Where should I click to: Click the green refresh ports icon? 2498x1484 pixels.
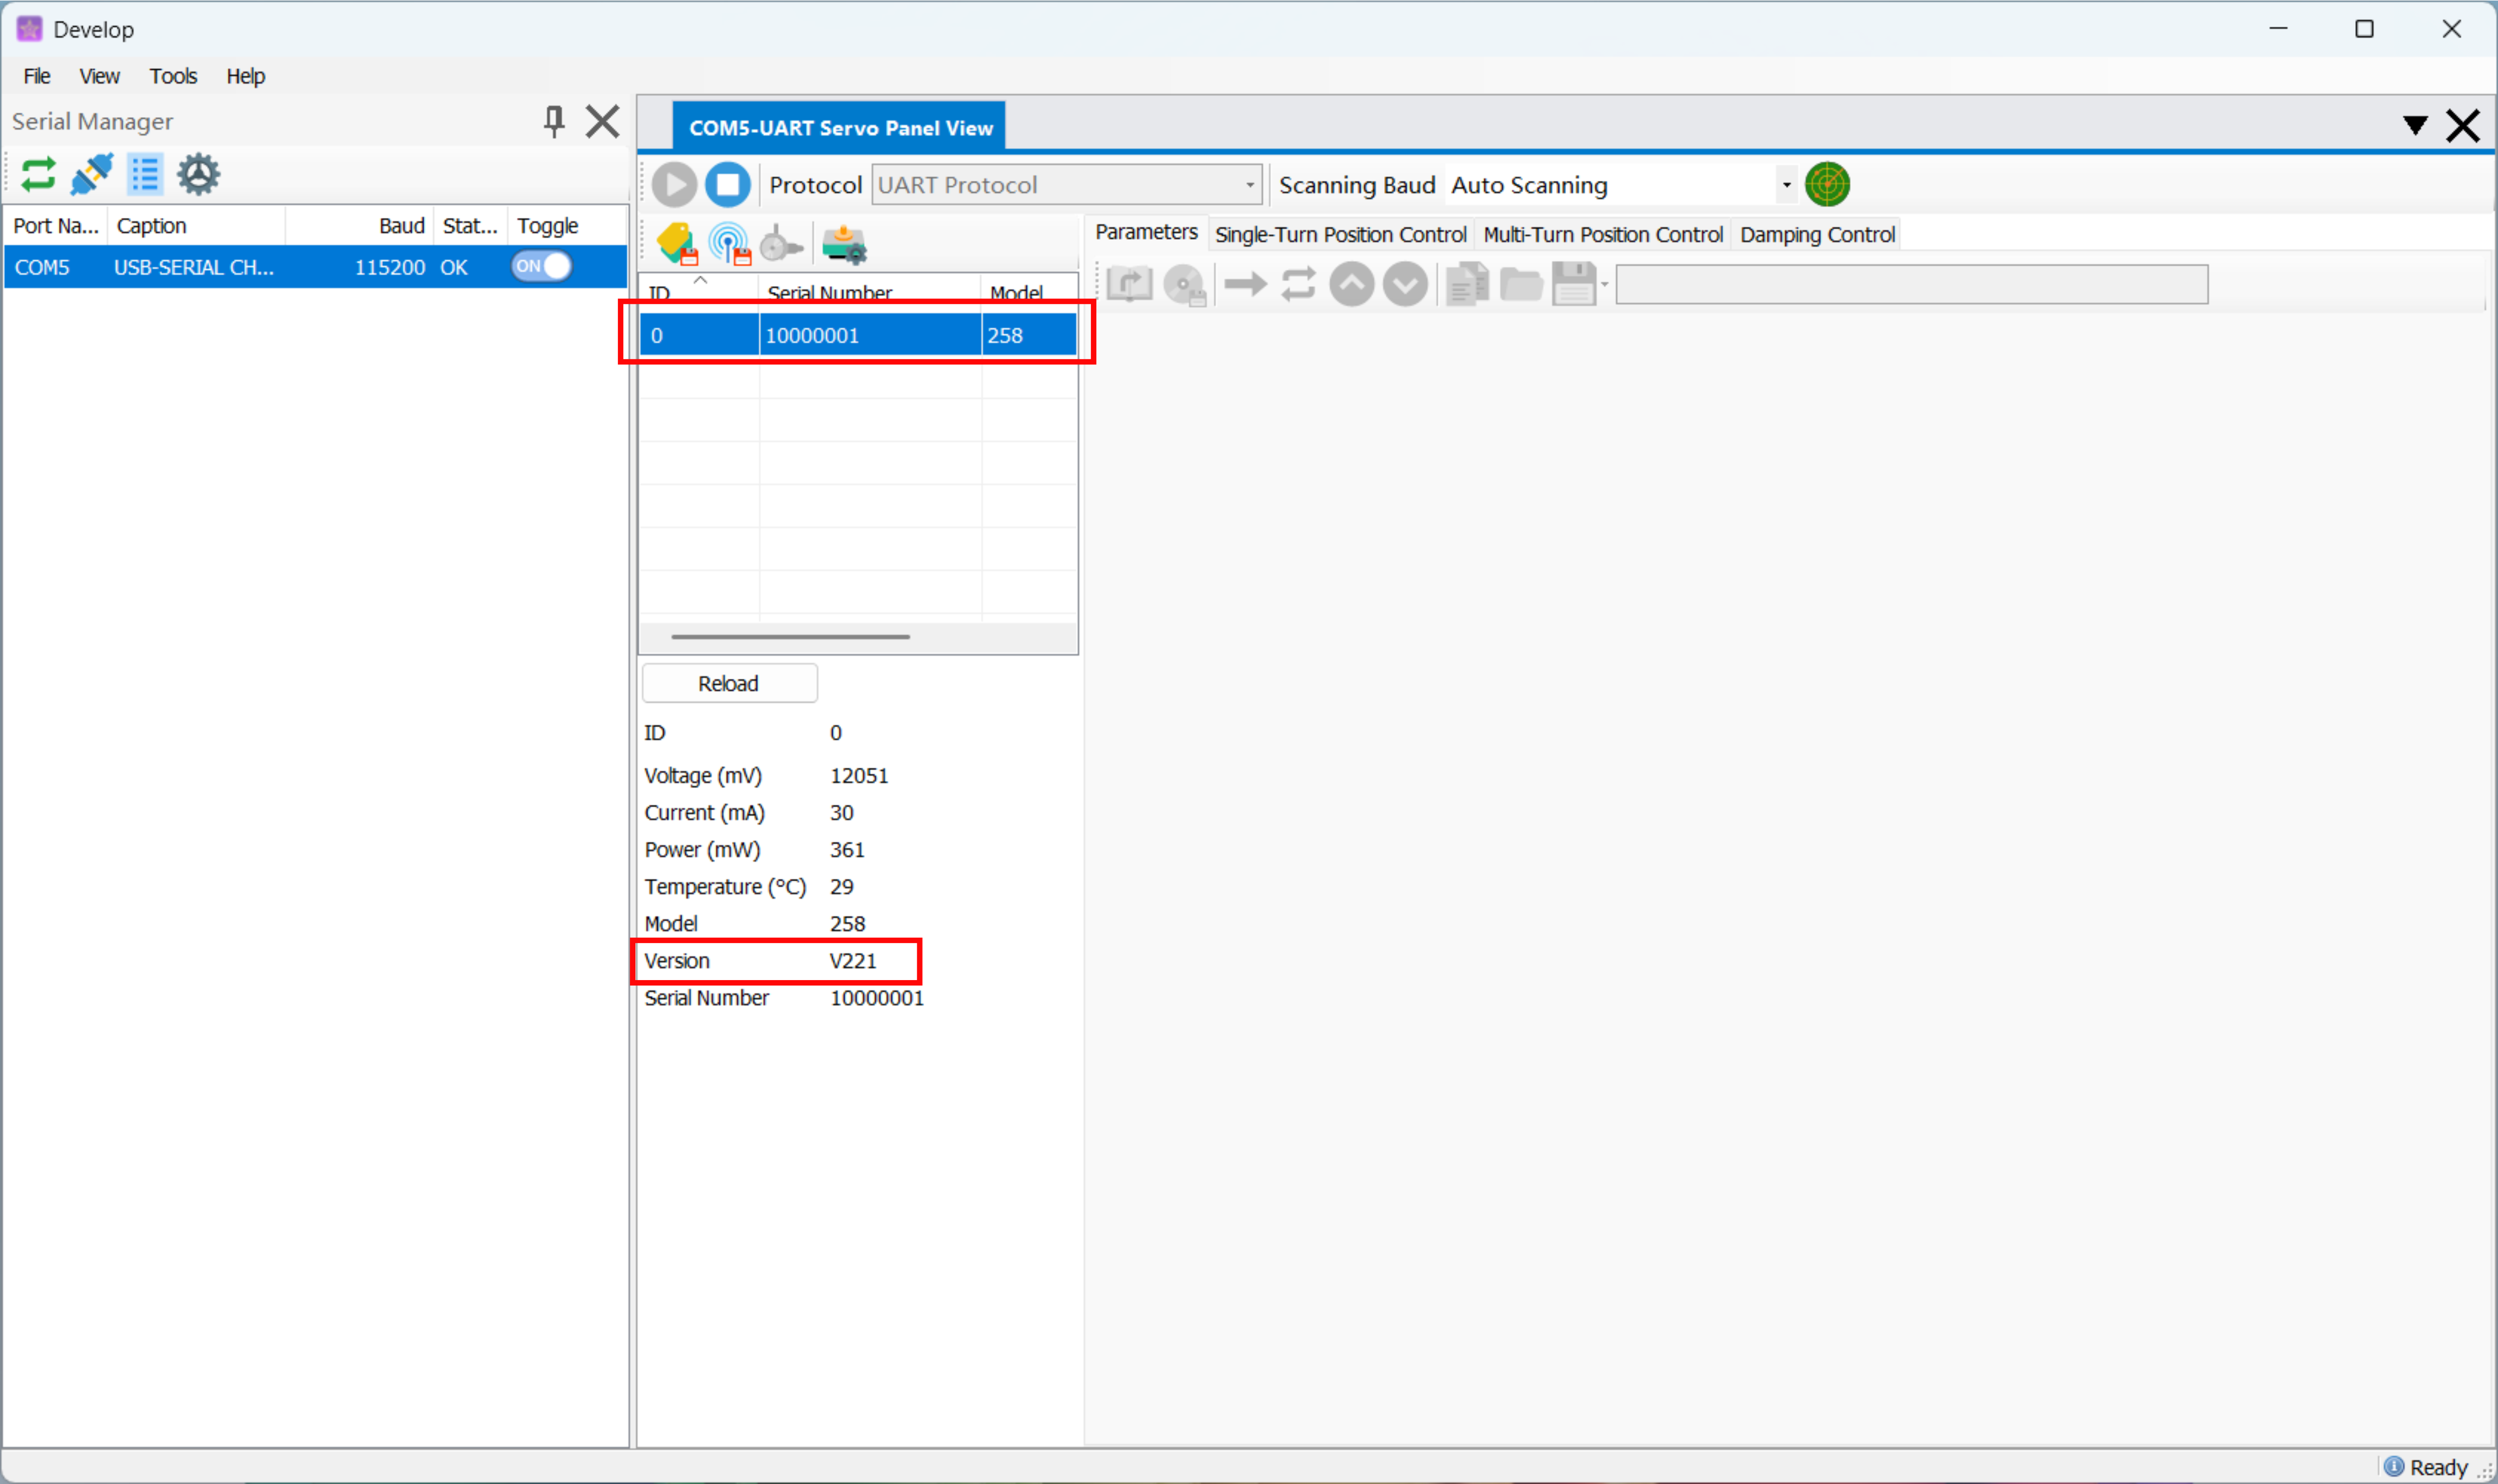(x=38, y=175)
